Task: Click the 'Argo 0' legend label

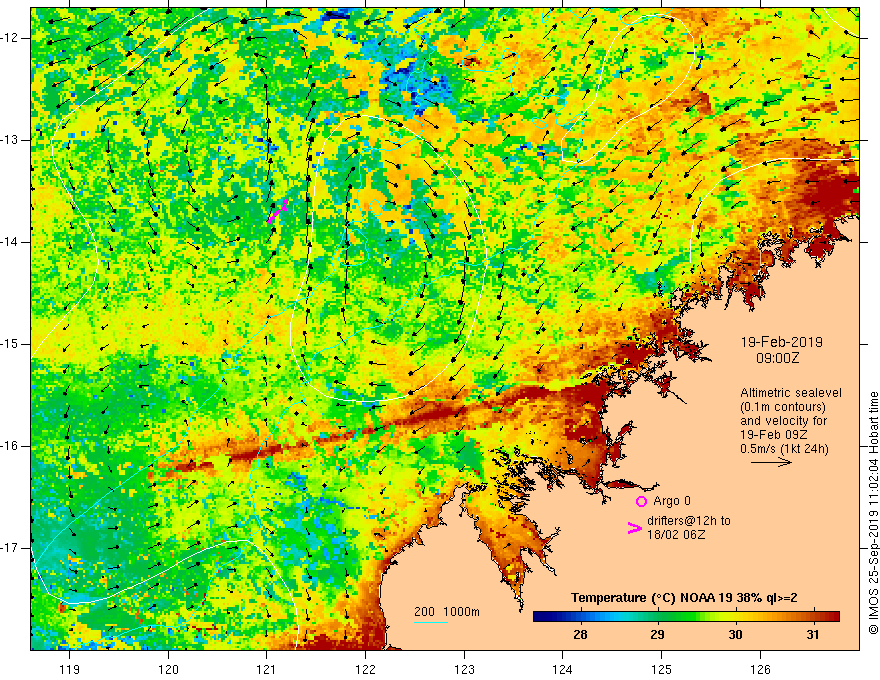Action: (x=672, y=501)
